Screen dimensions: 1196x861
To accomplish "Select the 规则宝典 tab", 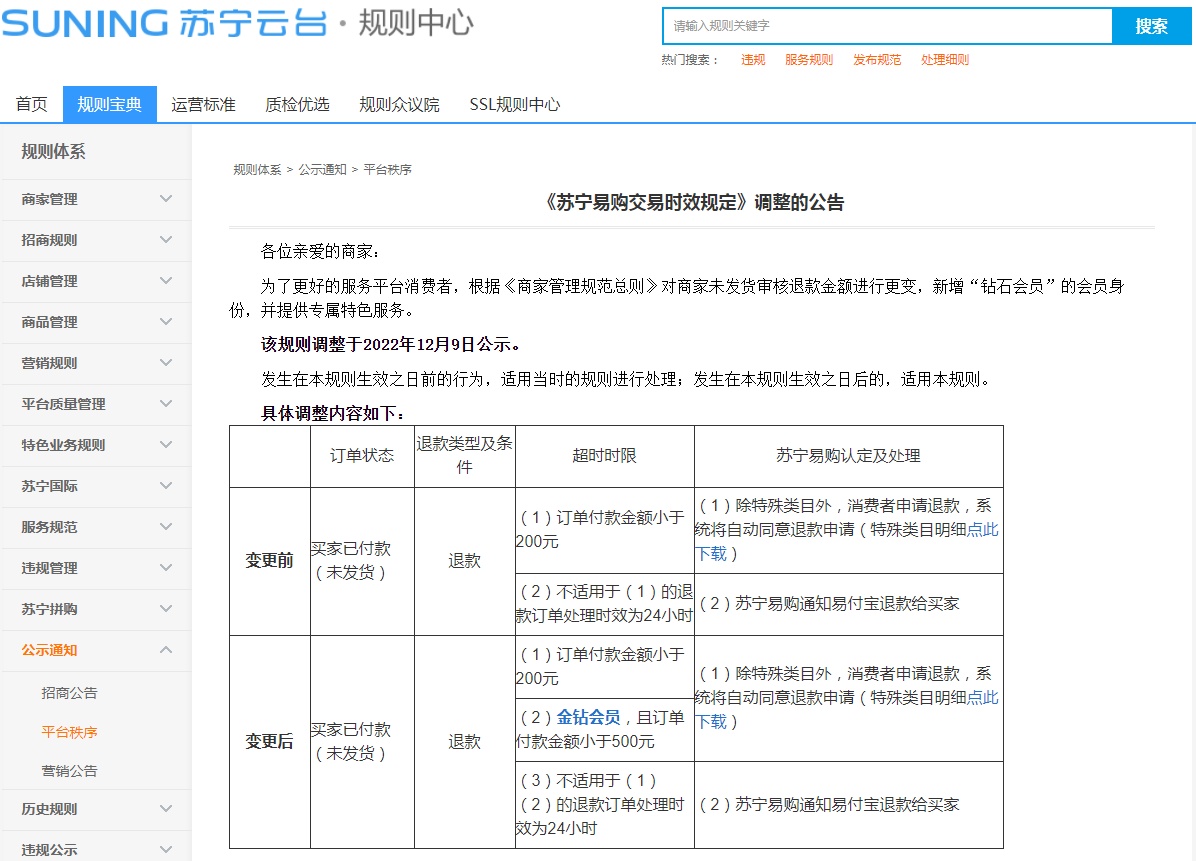I will (x=110, y=104).
